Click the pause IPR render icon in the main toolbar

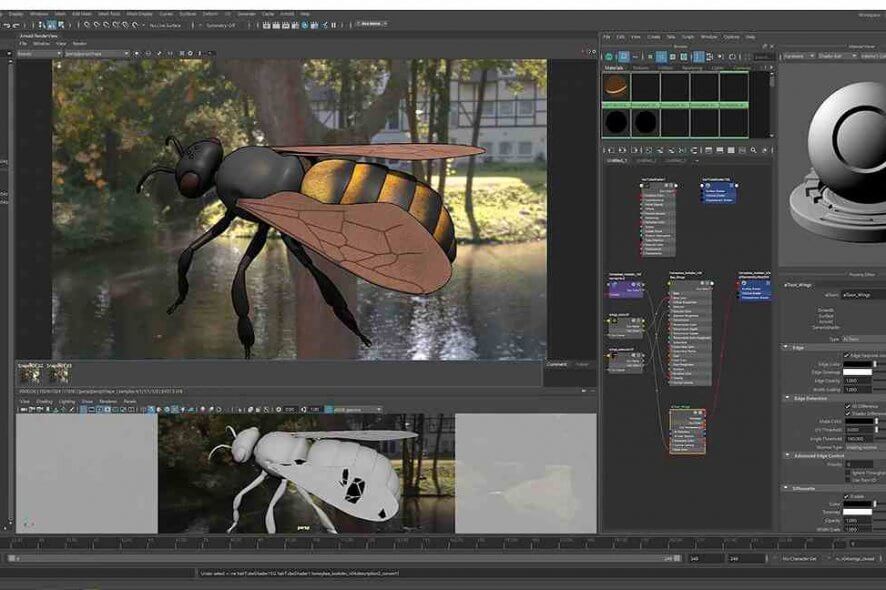click(333, 25)
